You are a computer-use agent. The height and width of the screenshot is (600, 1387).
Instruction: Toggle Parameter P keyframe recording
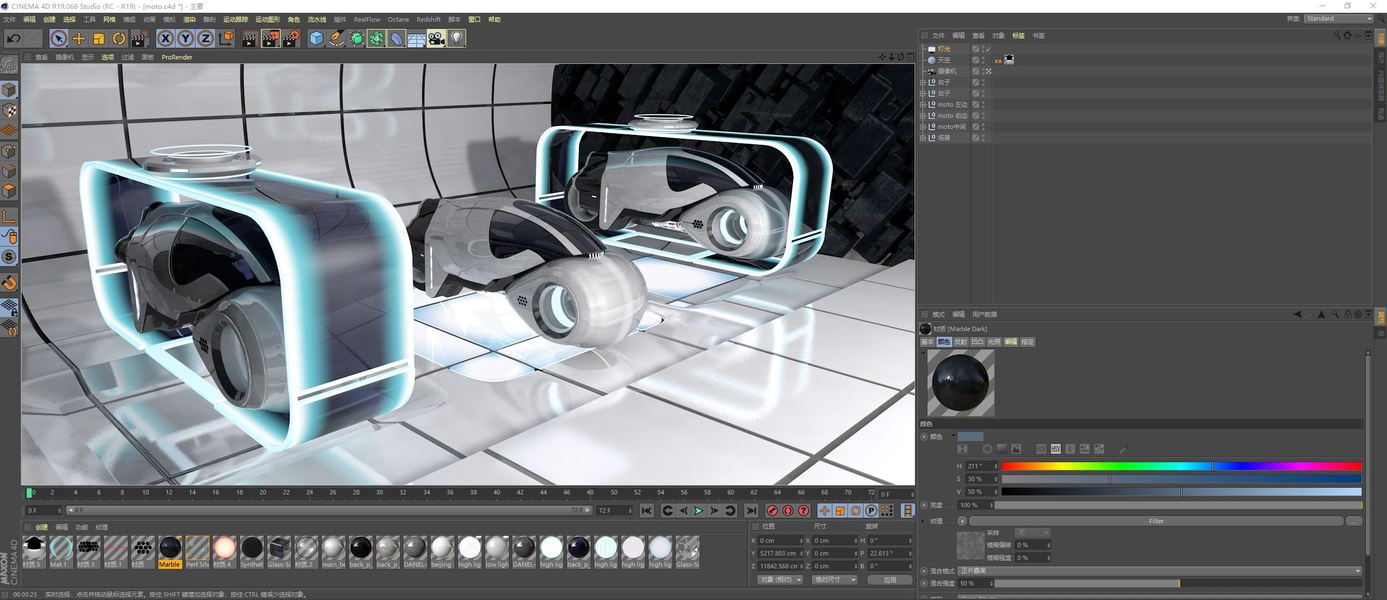pyautogui.click(x=871, y=511)
